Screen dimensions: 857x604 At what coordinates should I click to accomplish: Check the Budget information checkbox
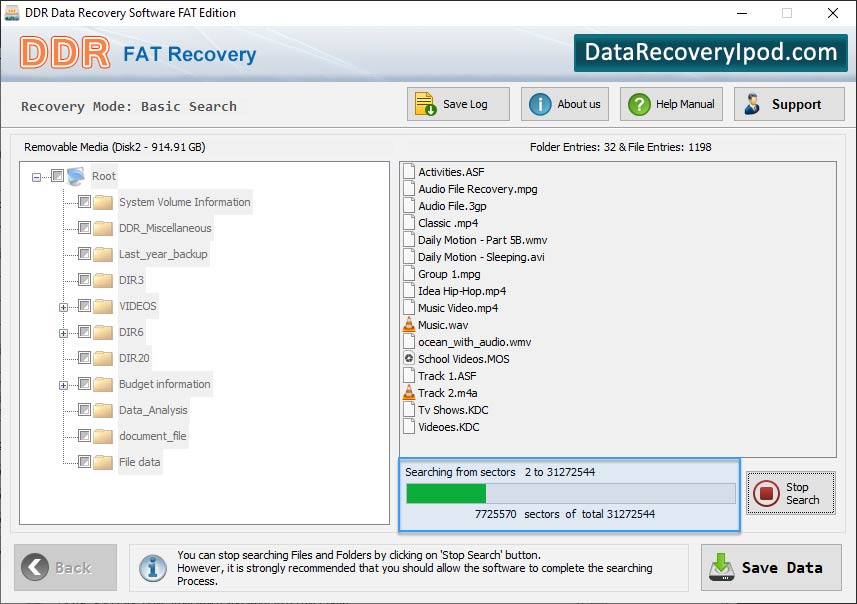(84, 384)
